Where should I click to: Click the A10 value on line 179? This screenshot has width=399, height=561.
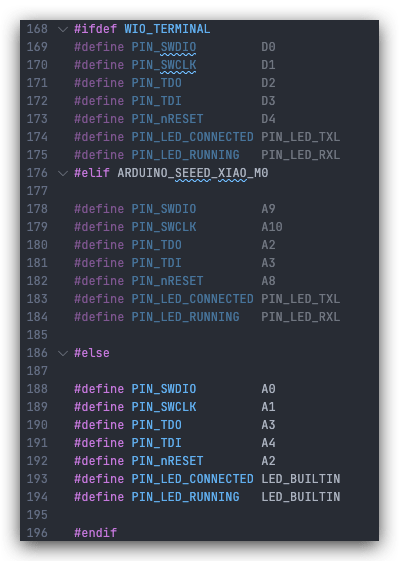point(272,227)
